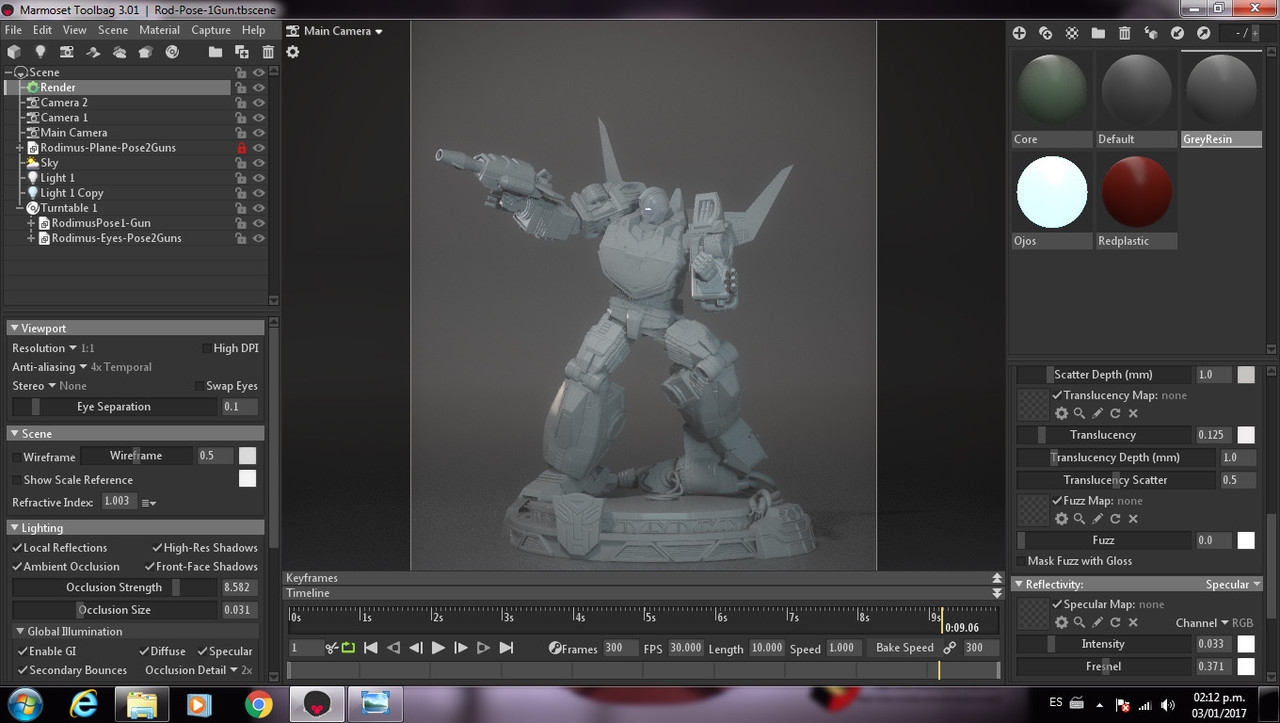Add a new light with bulb icon
Viewport: 1280px width, 723px height.
coord(40,52)
